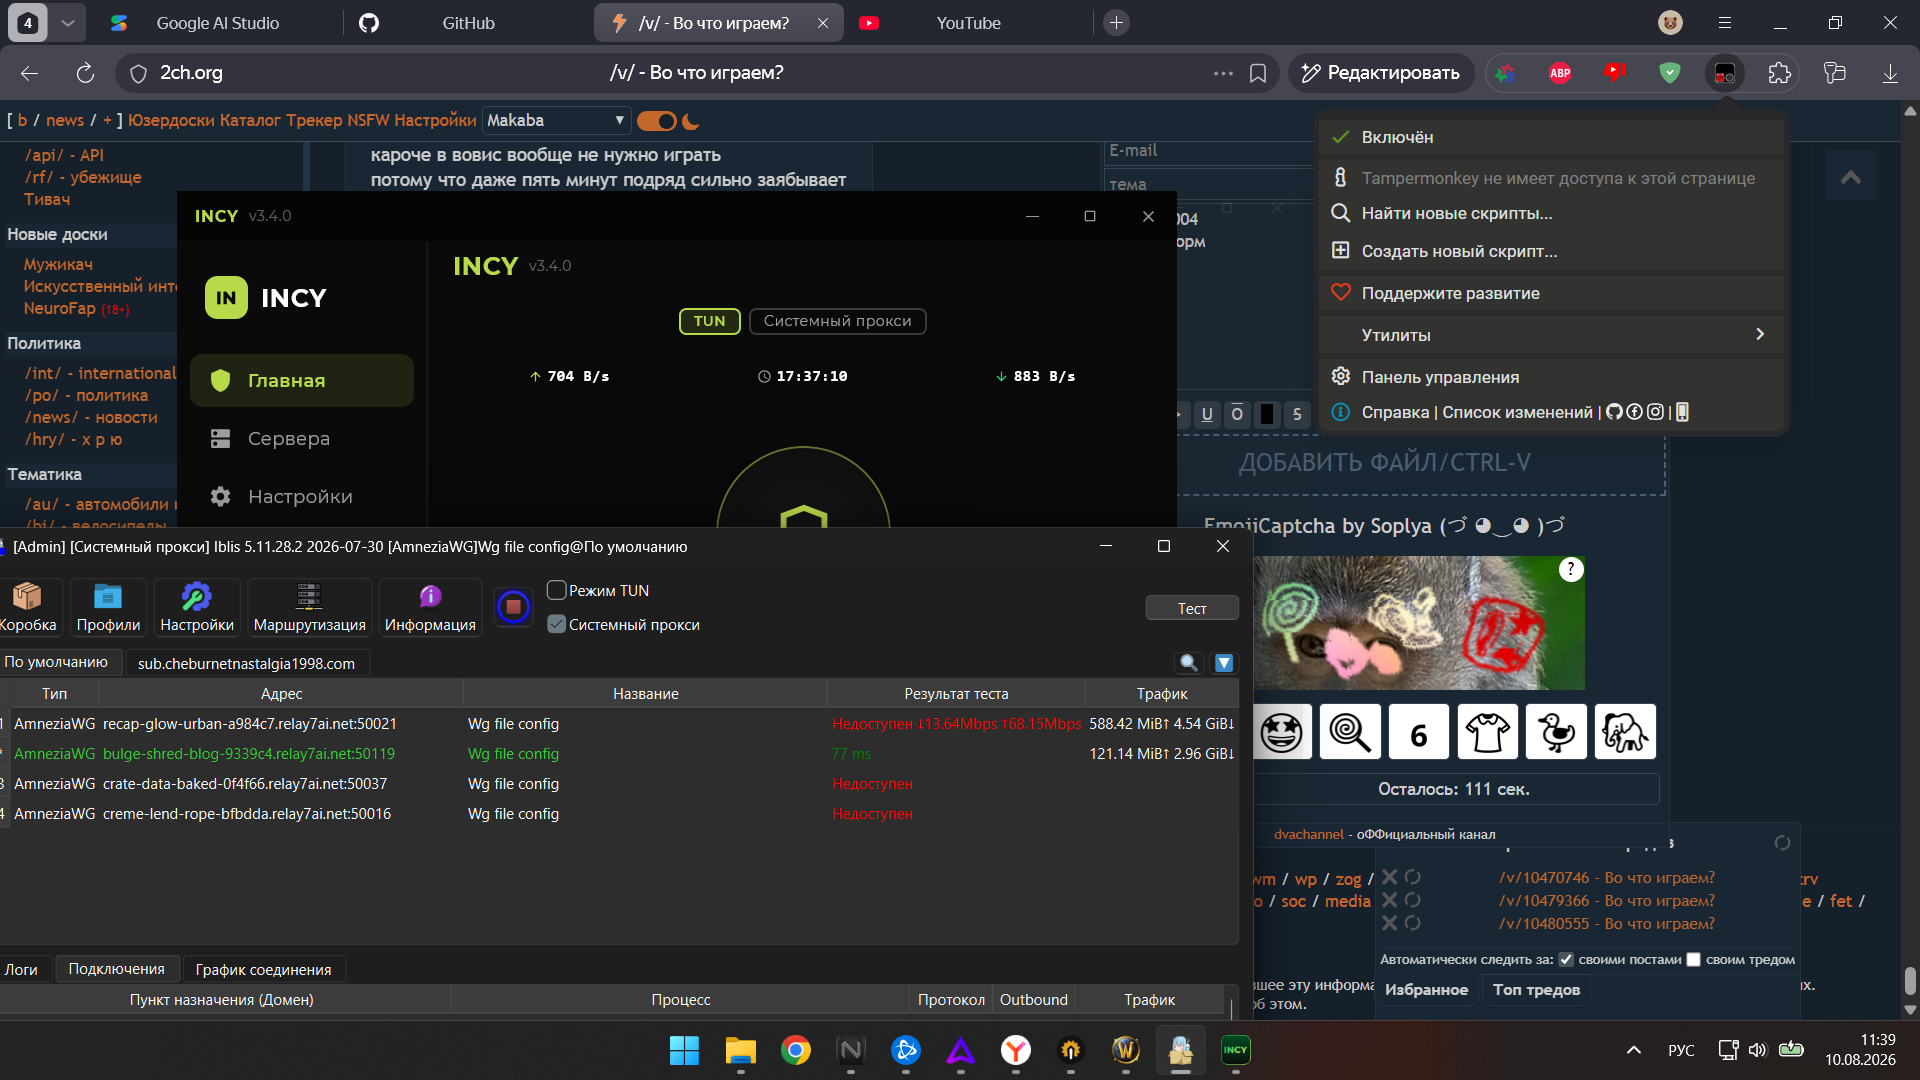
Task: Toggle the orange night-mode switch on 2ch
Action: click(657, 121)
